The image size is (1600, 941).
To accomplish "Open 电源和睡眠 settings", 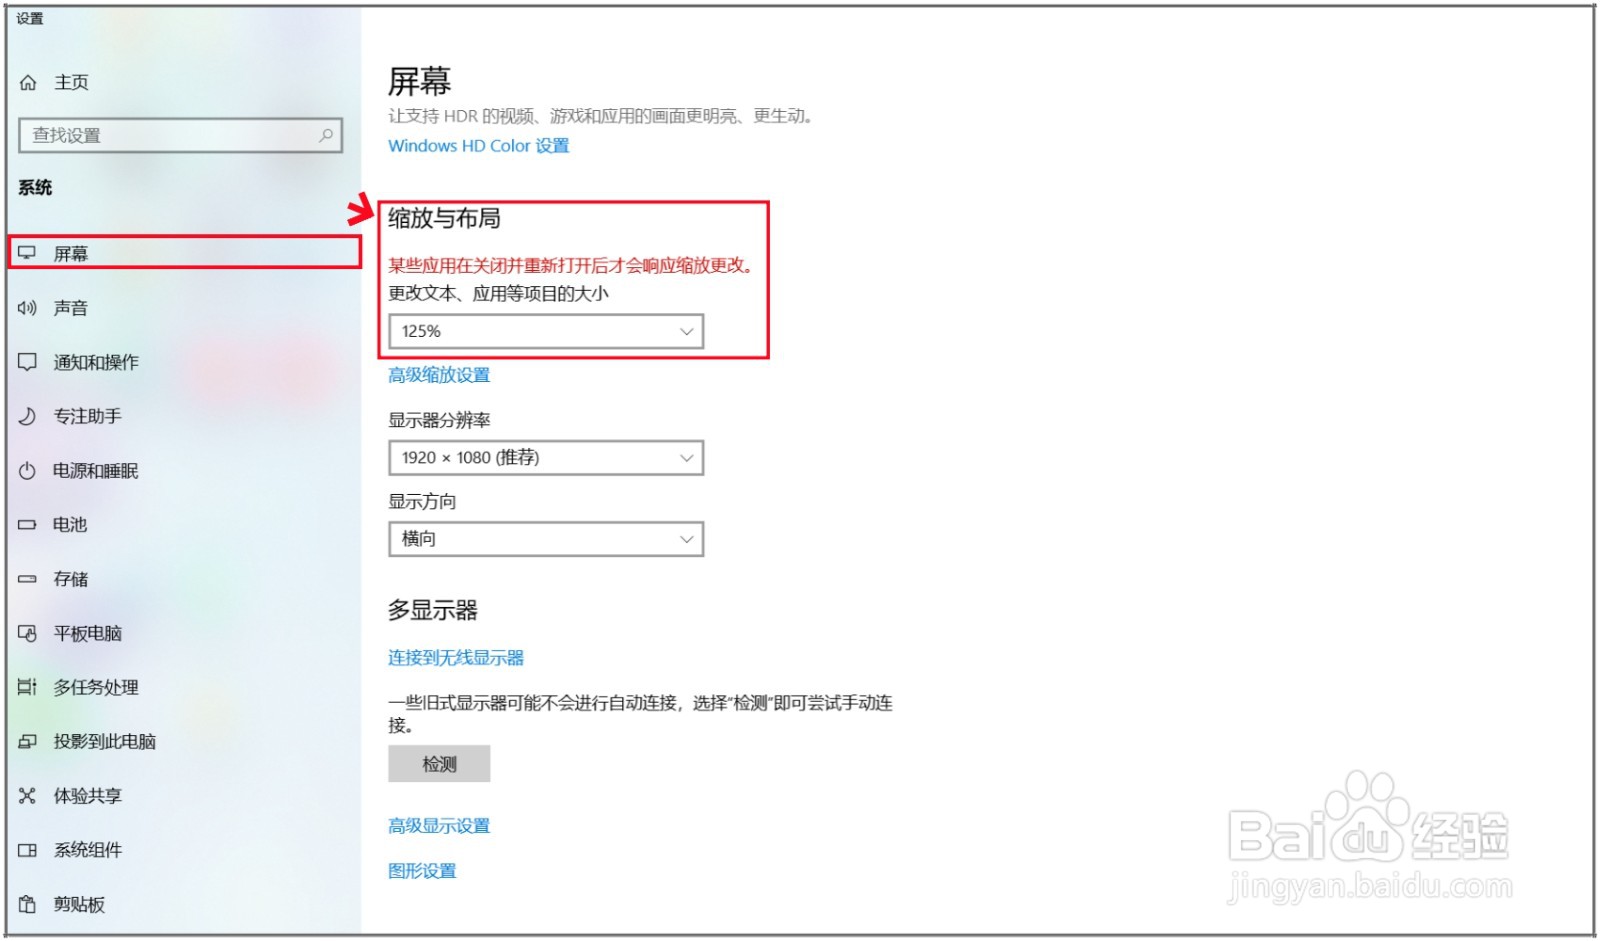I will (96, 471).
